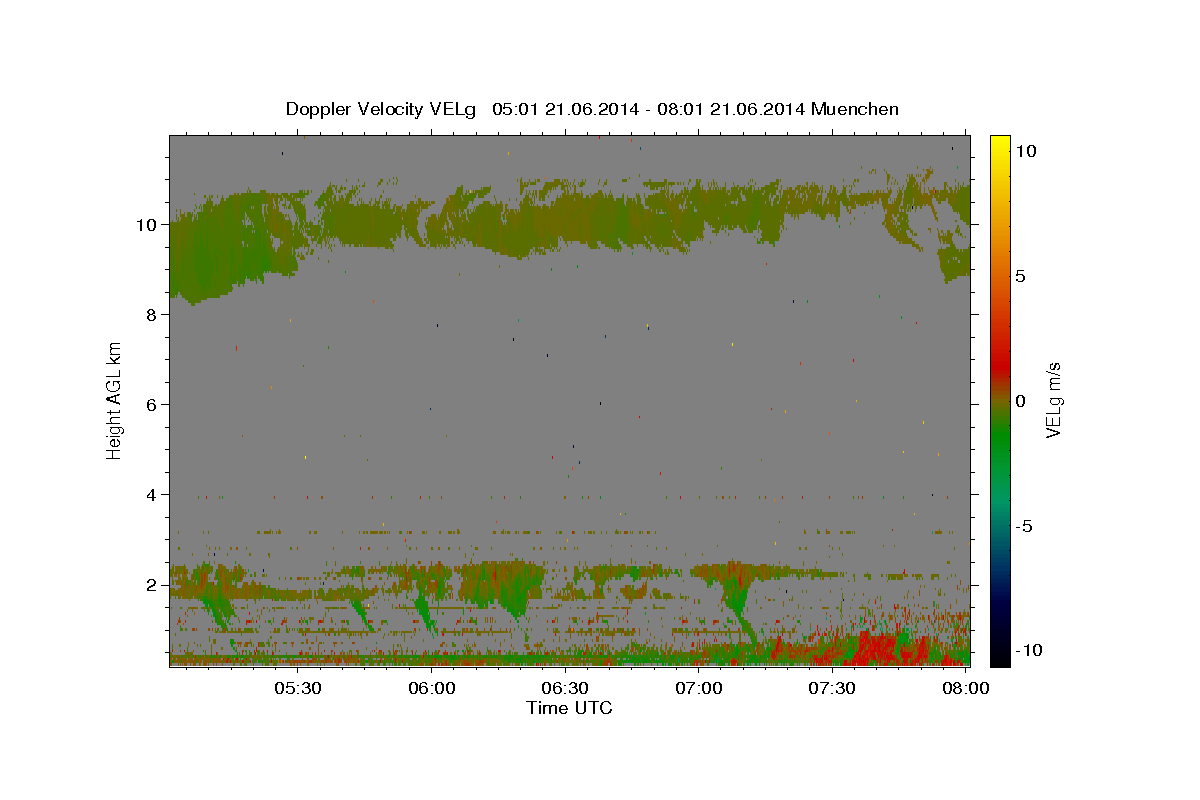Click the height axis label 4
Image resolution: width=1200 pixels, height=800 pixels.
[153, 495]
